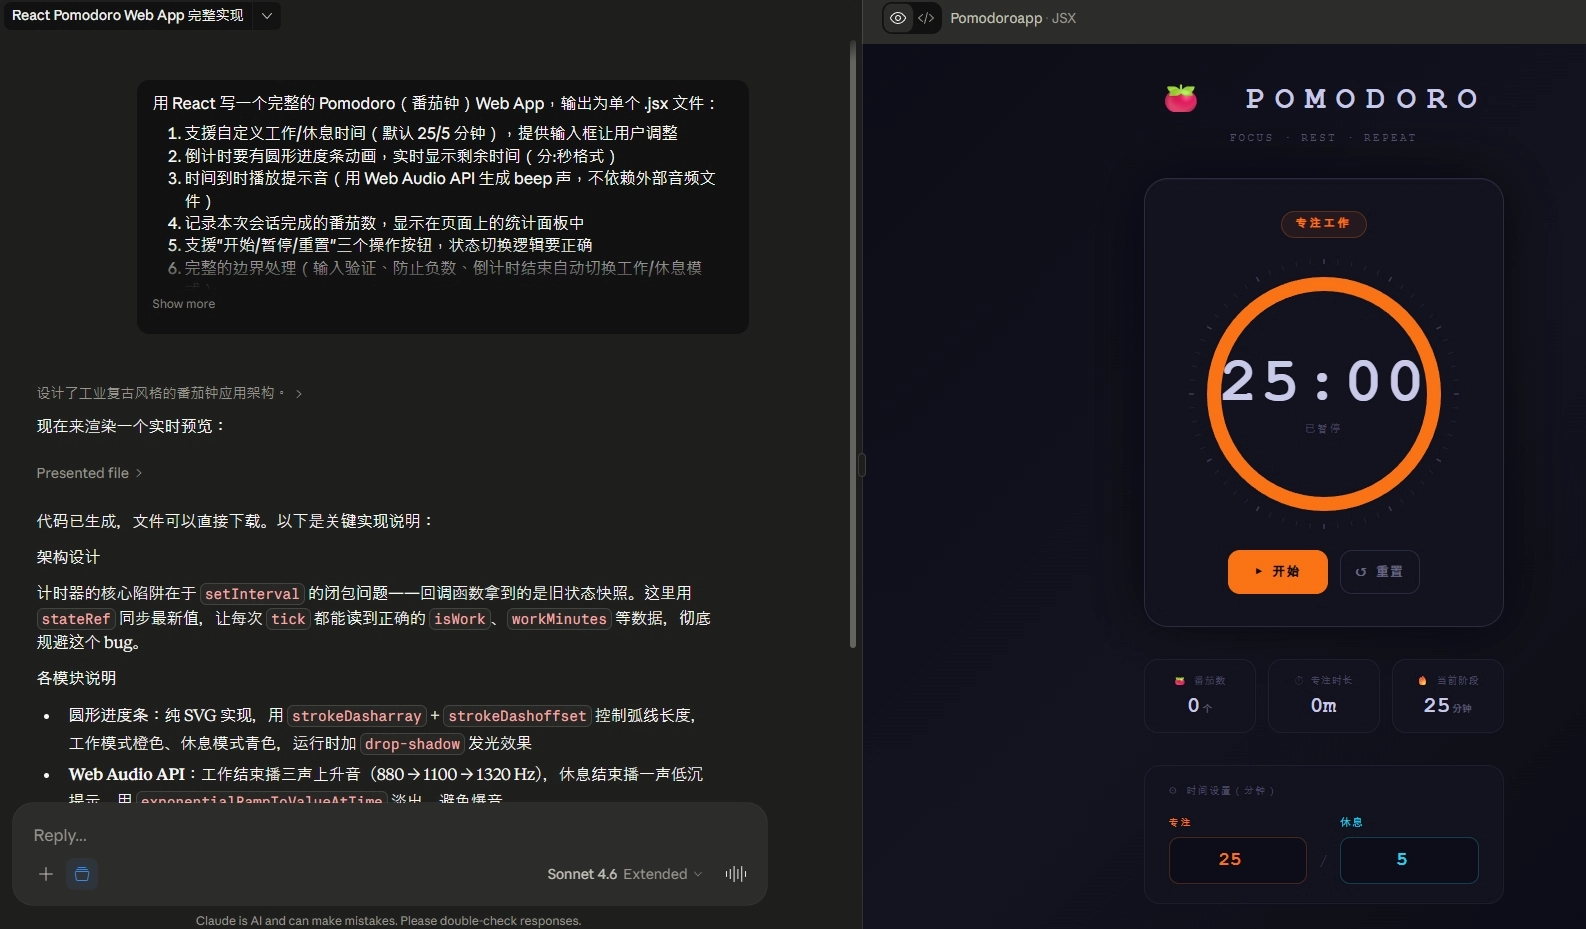Click the Pomodoroapp JSX file name
1586x929 pixels.
[x=1013, y=18]
